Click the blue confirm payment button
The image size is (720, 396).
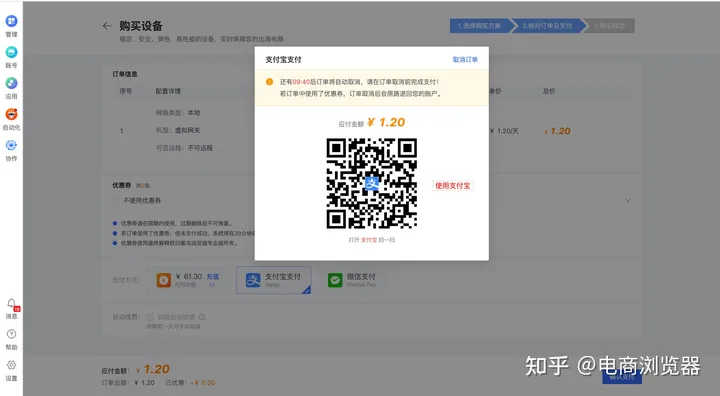click(622, 377)
